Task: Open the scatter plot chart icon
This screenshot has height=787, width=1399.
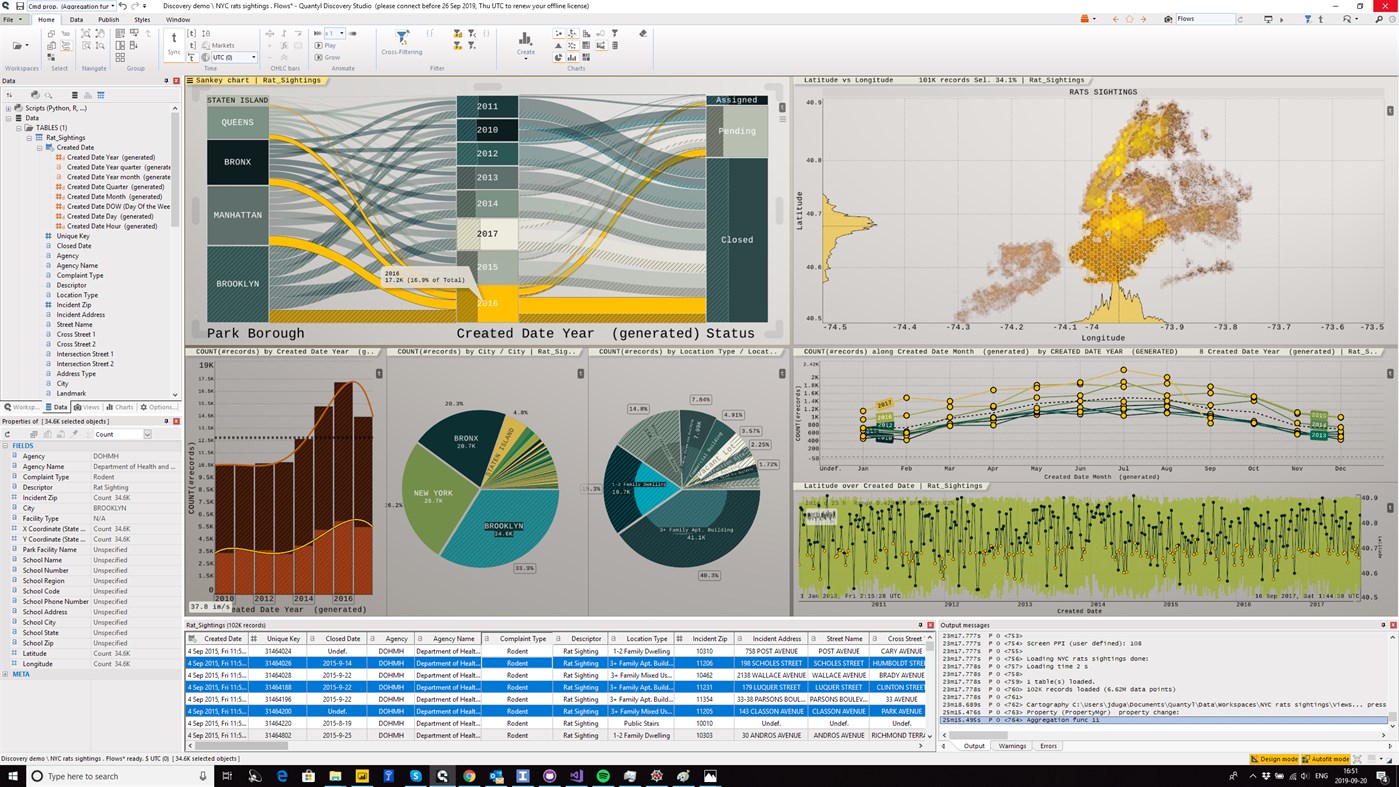Action: (x=557, y=34)
